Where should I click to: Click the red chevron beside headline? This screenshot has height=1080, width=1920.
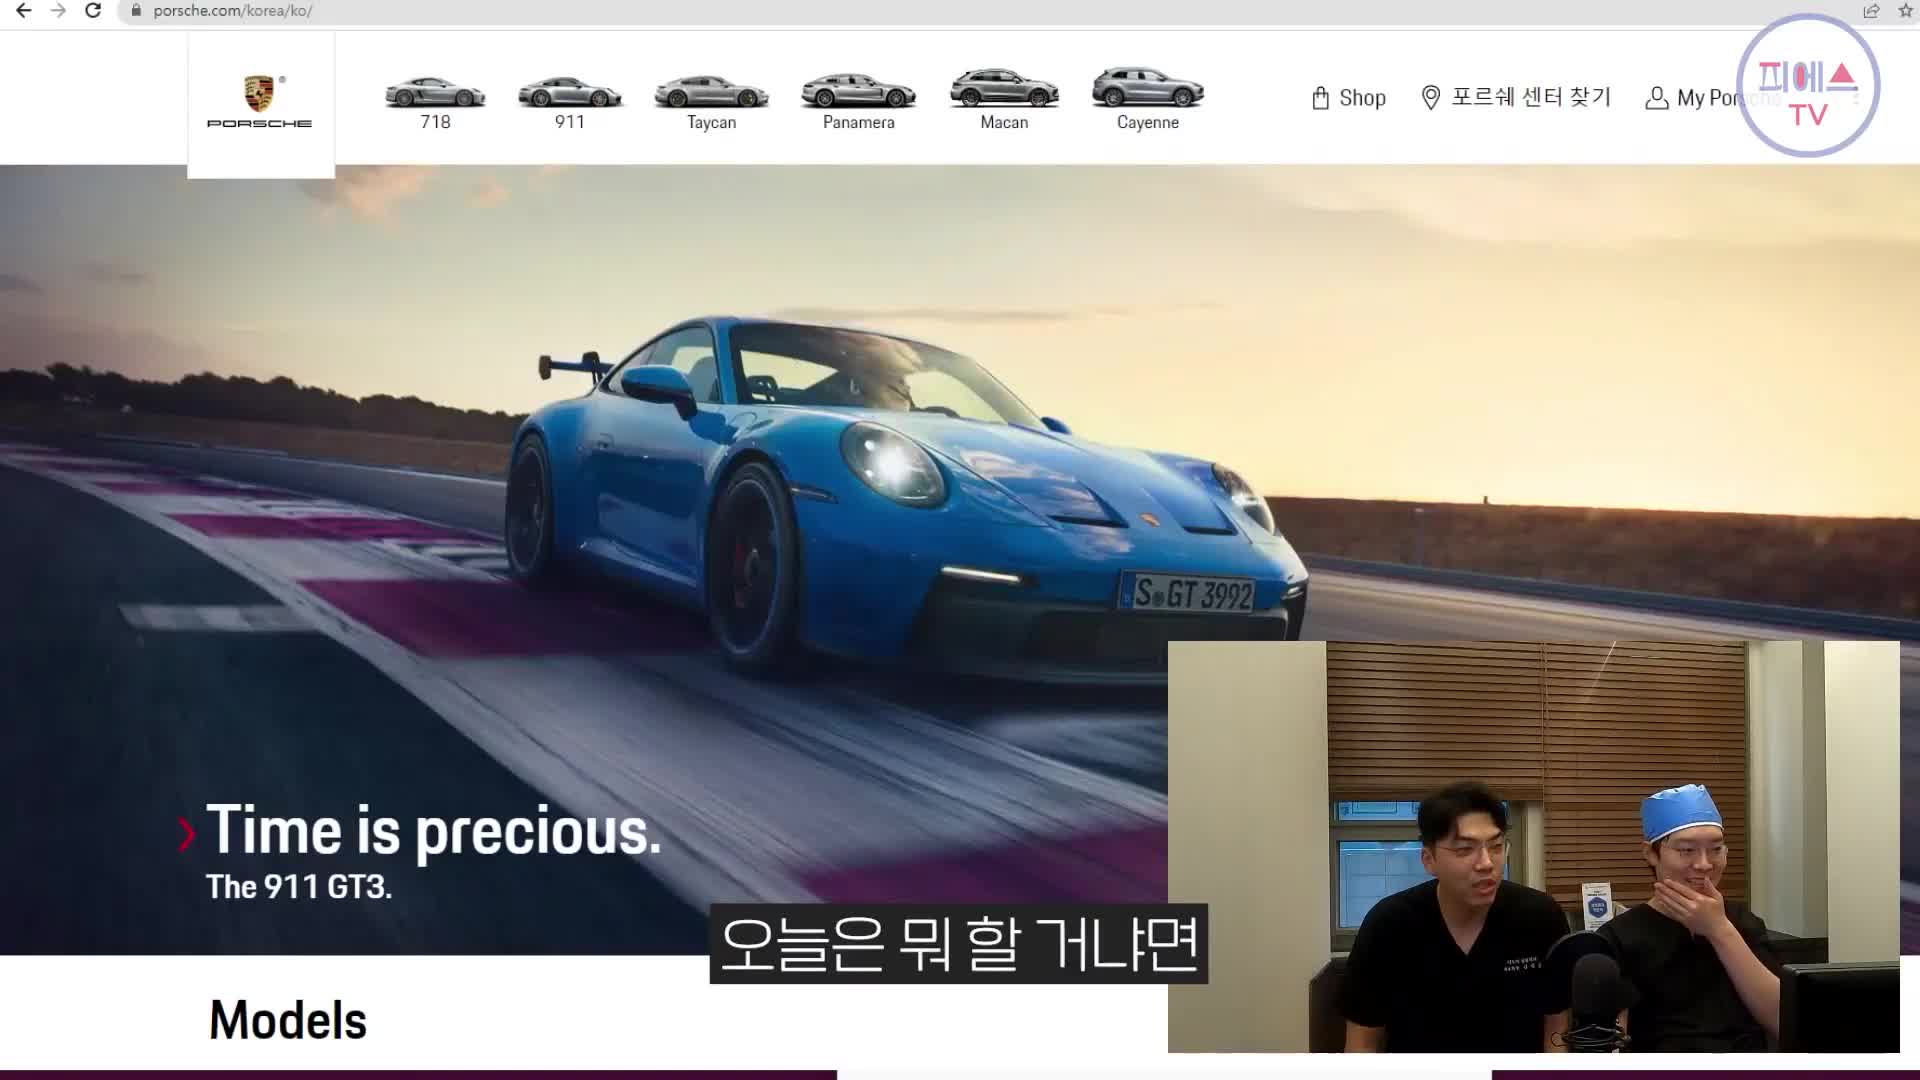pyautogui.click(x=187, y=834)
